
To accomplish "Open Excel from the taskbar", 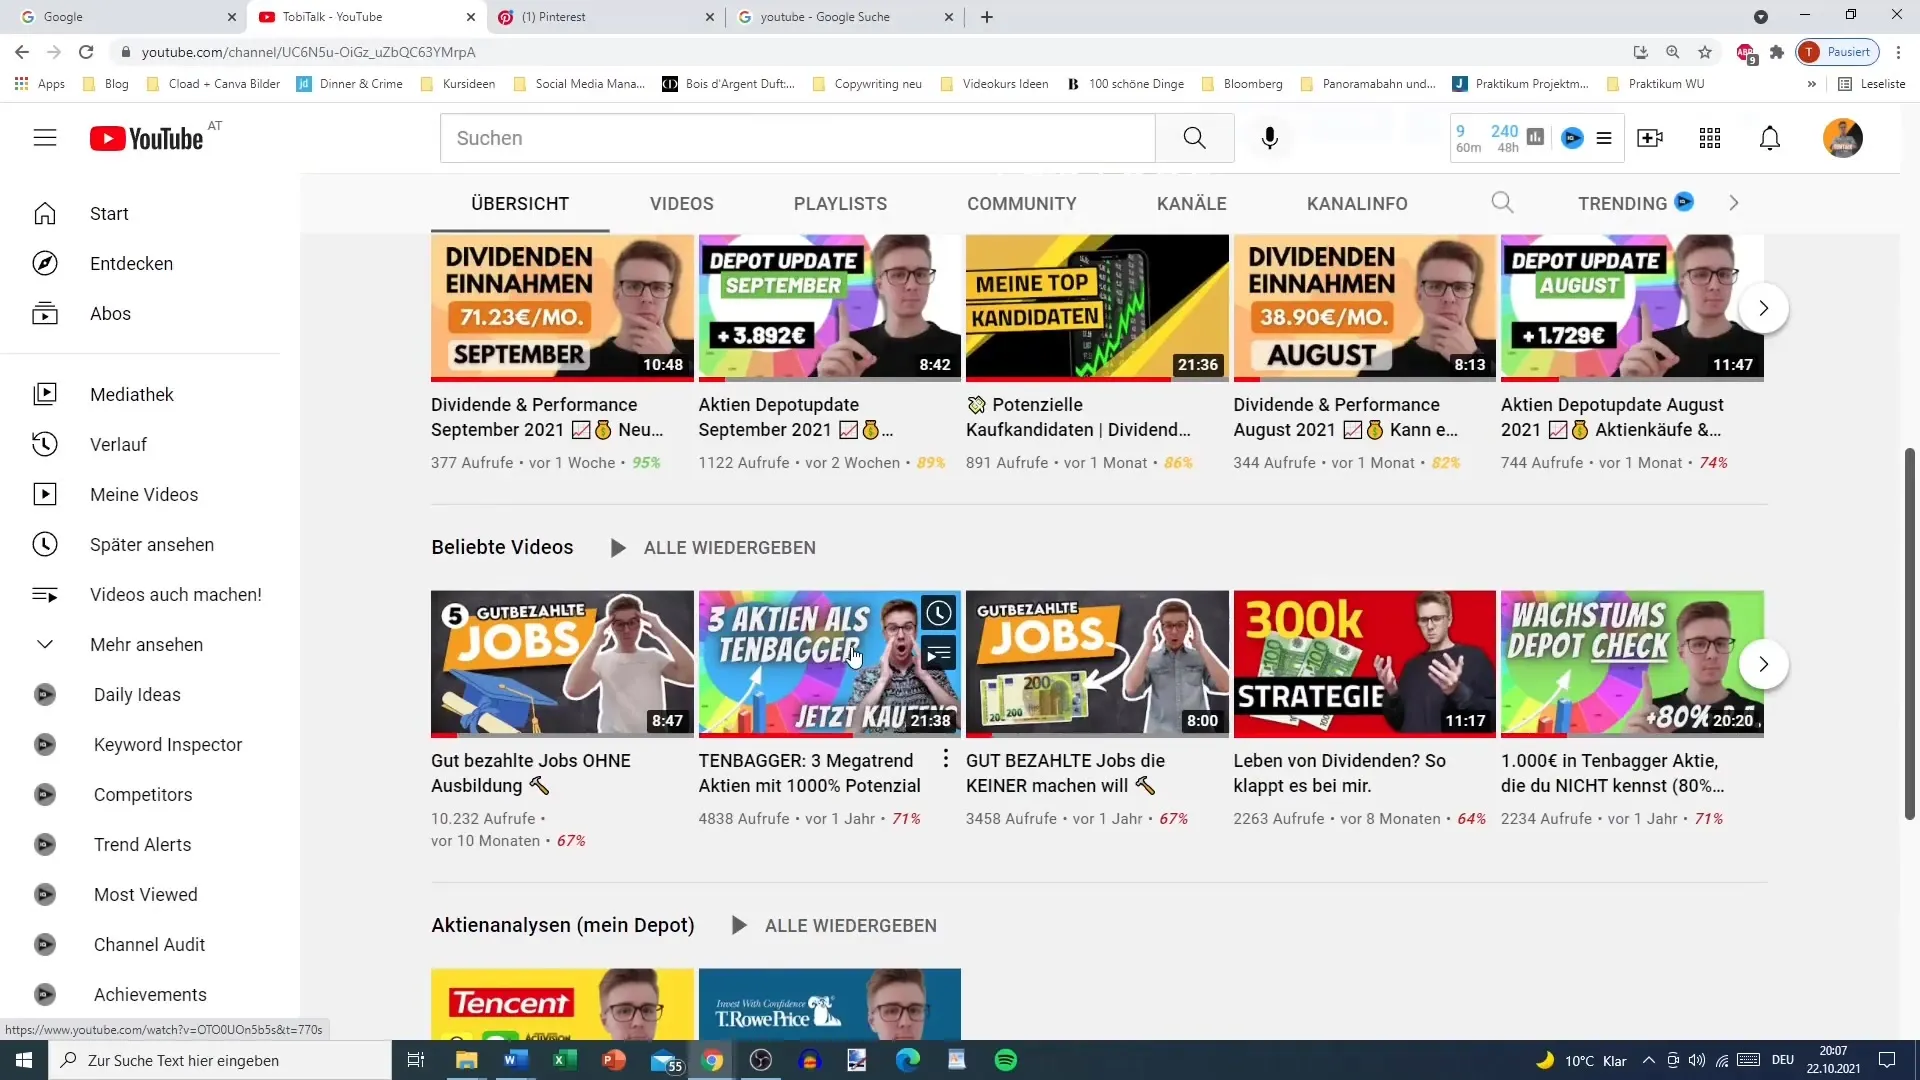I will tap(564, 1060).
